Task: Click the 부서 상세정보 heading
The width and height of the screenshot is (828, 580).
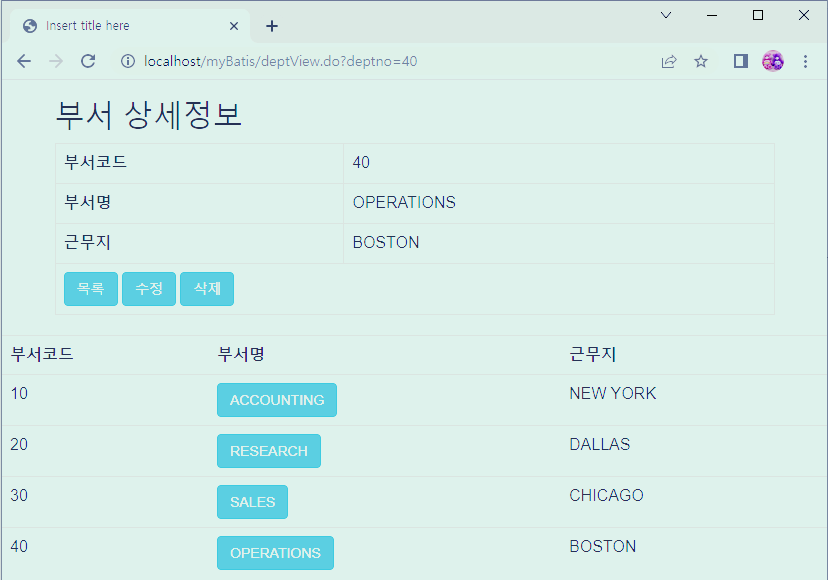Action: [148, 115]
